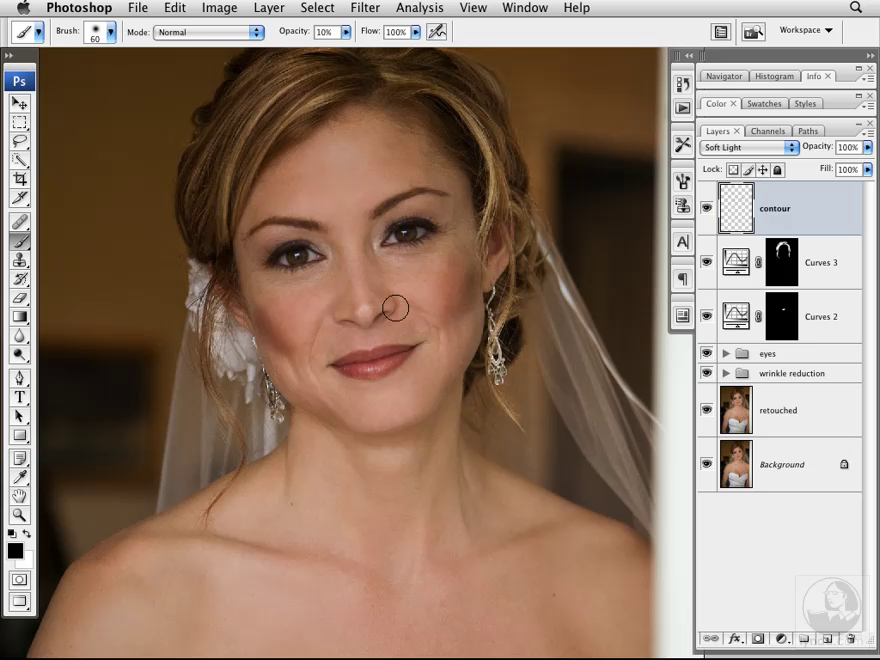Open the layer Fill slider arrow
The image size is (880, 660).
pyautogui.click(x=868, y=169)
